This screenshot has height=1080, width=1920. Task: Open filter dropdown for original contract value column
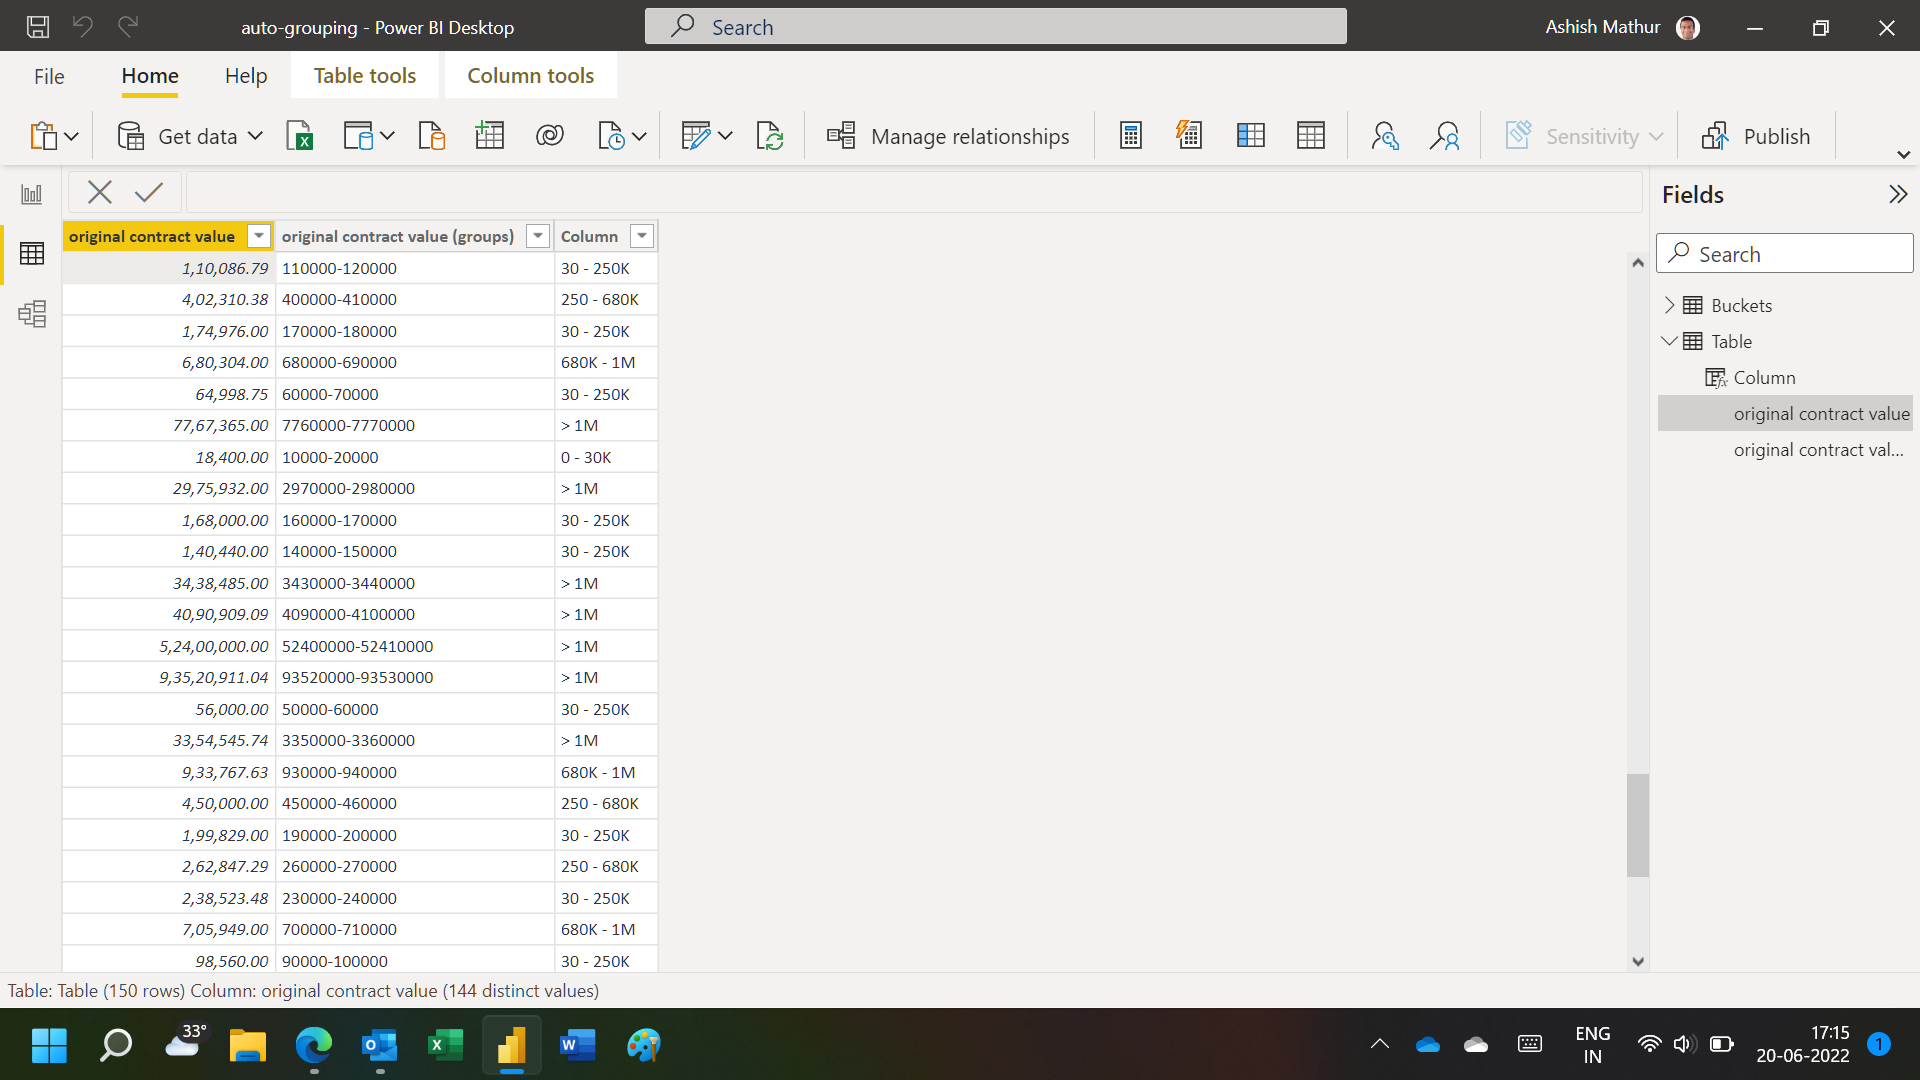point(259,236)
